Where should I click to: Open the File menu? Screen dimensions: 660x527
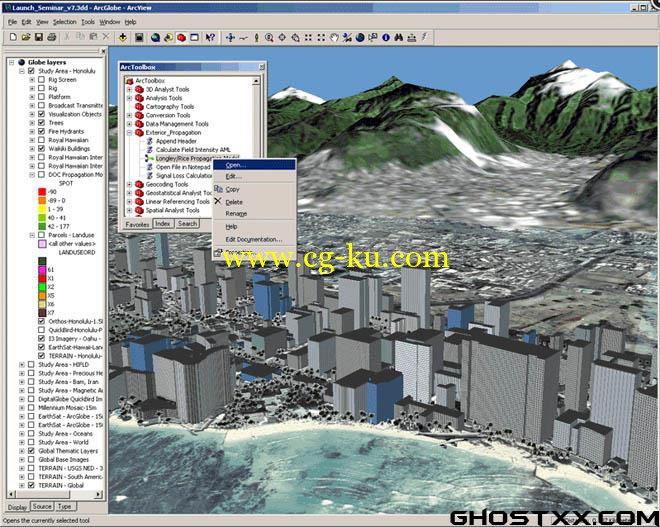point(12,22)
